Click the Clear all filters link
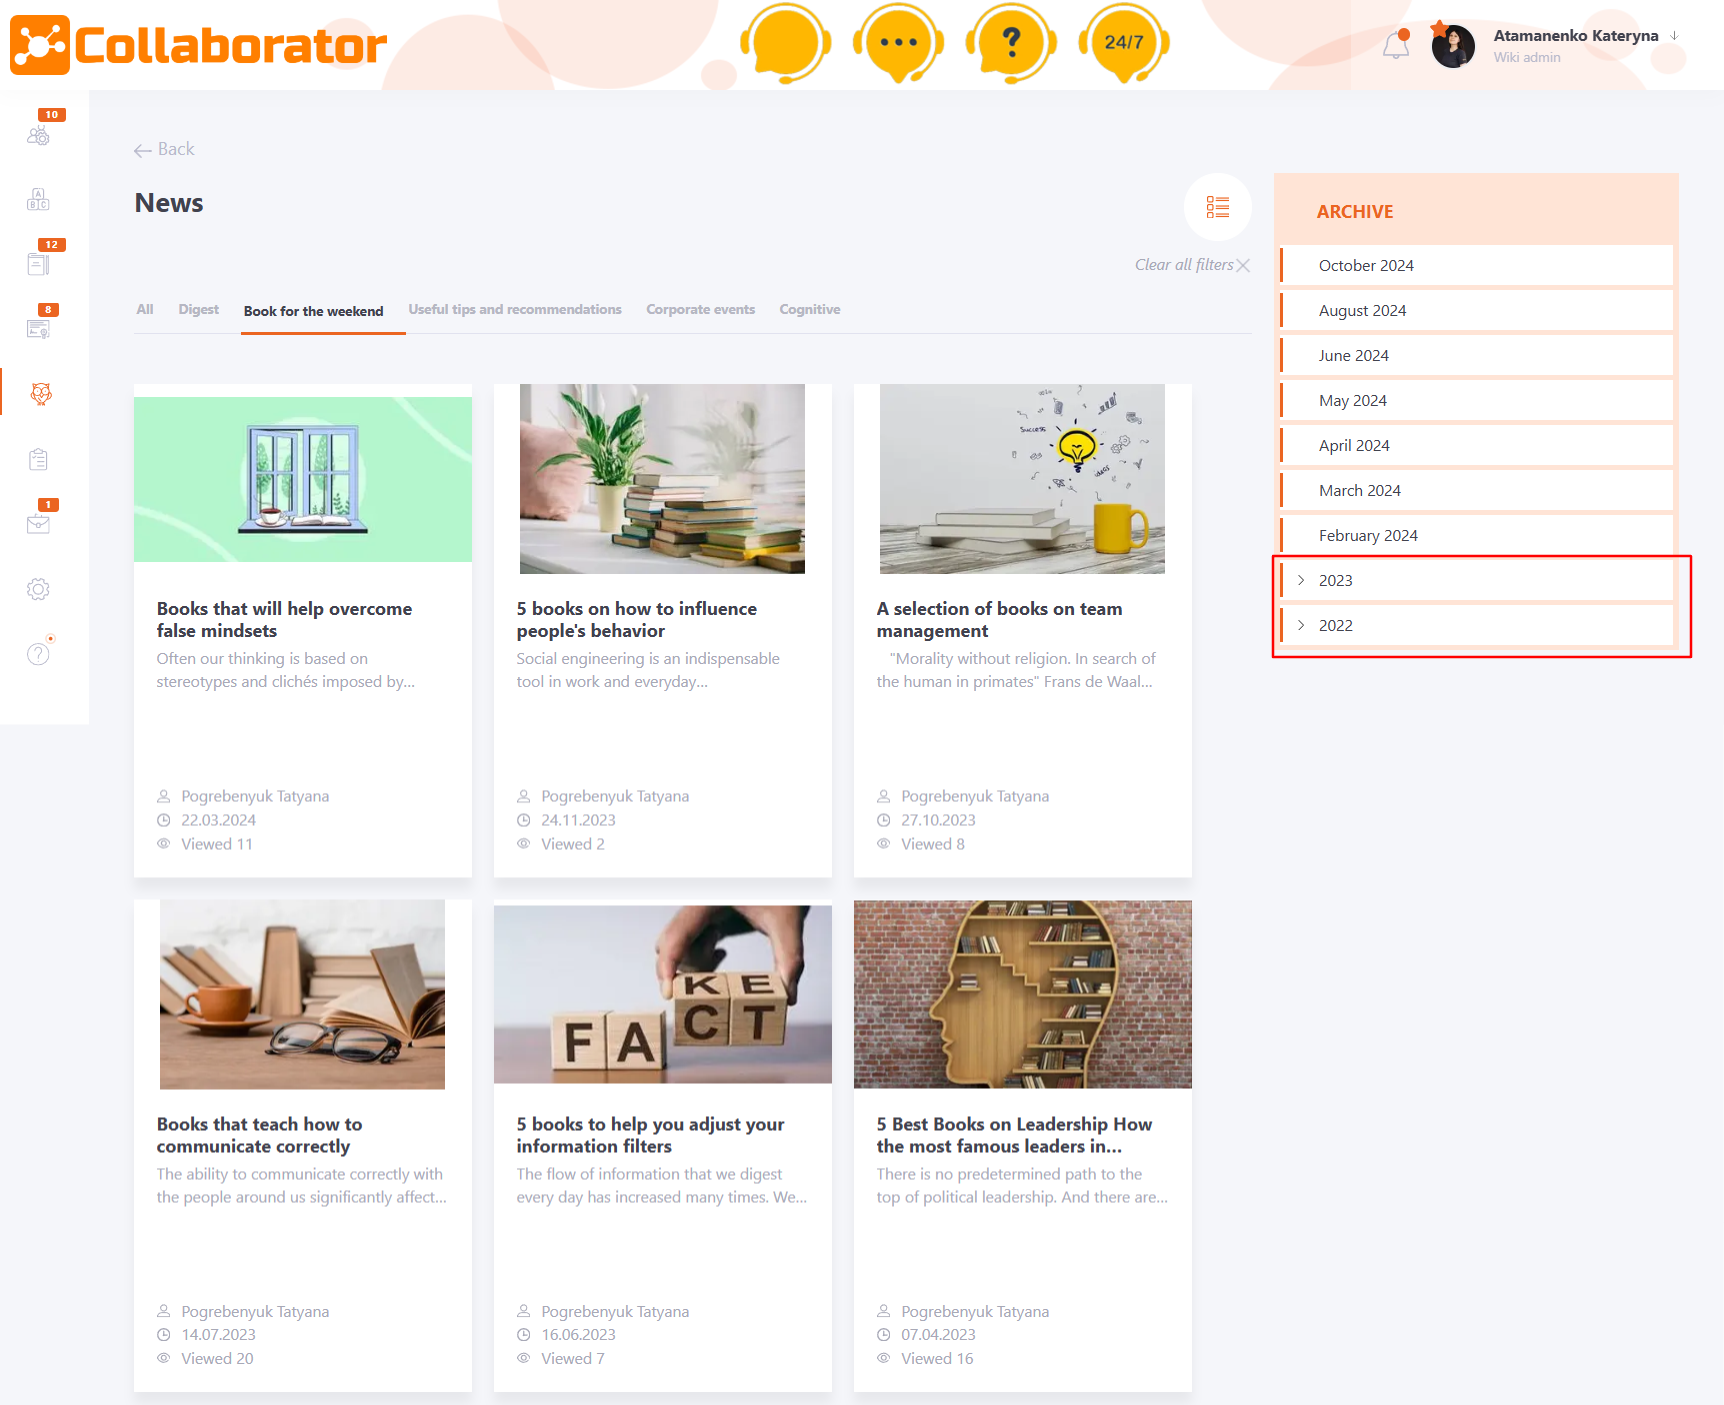1724x1405 pixels. [1185, 264]
